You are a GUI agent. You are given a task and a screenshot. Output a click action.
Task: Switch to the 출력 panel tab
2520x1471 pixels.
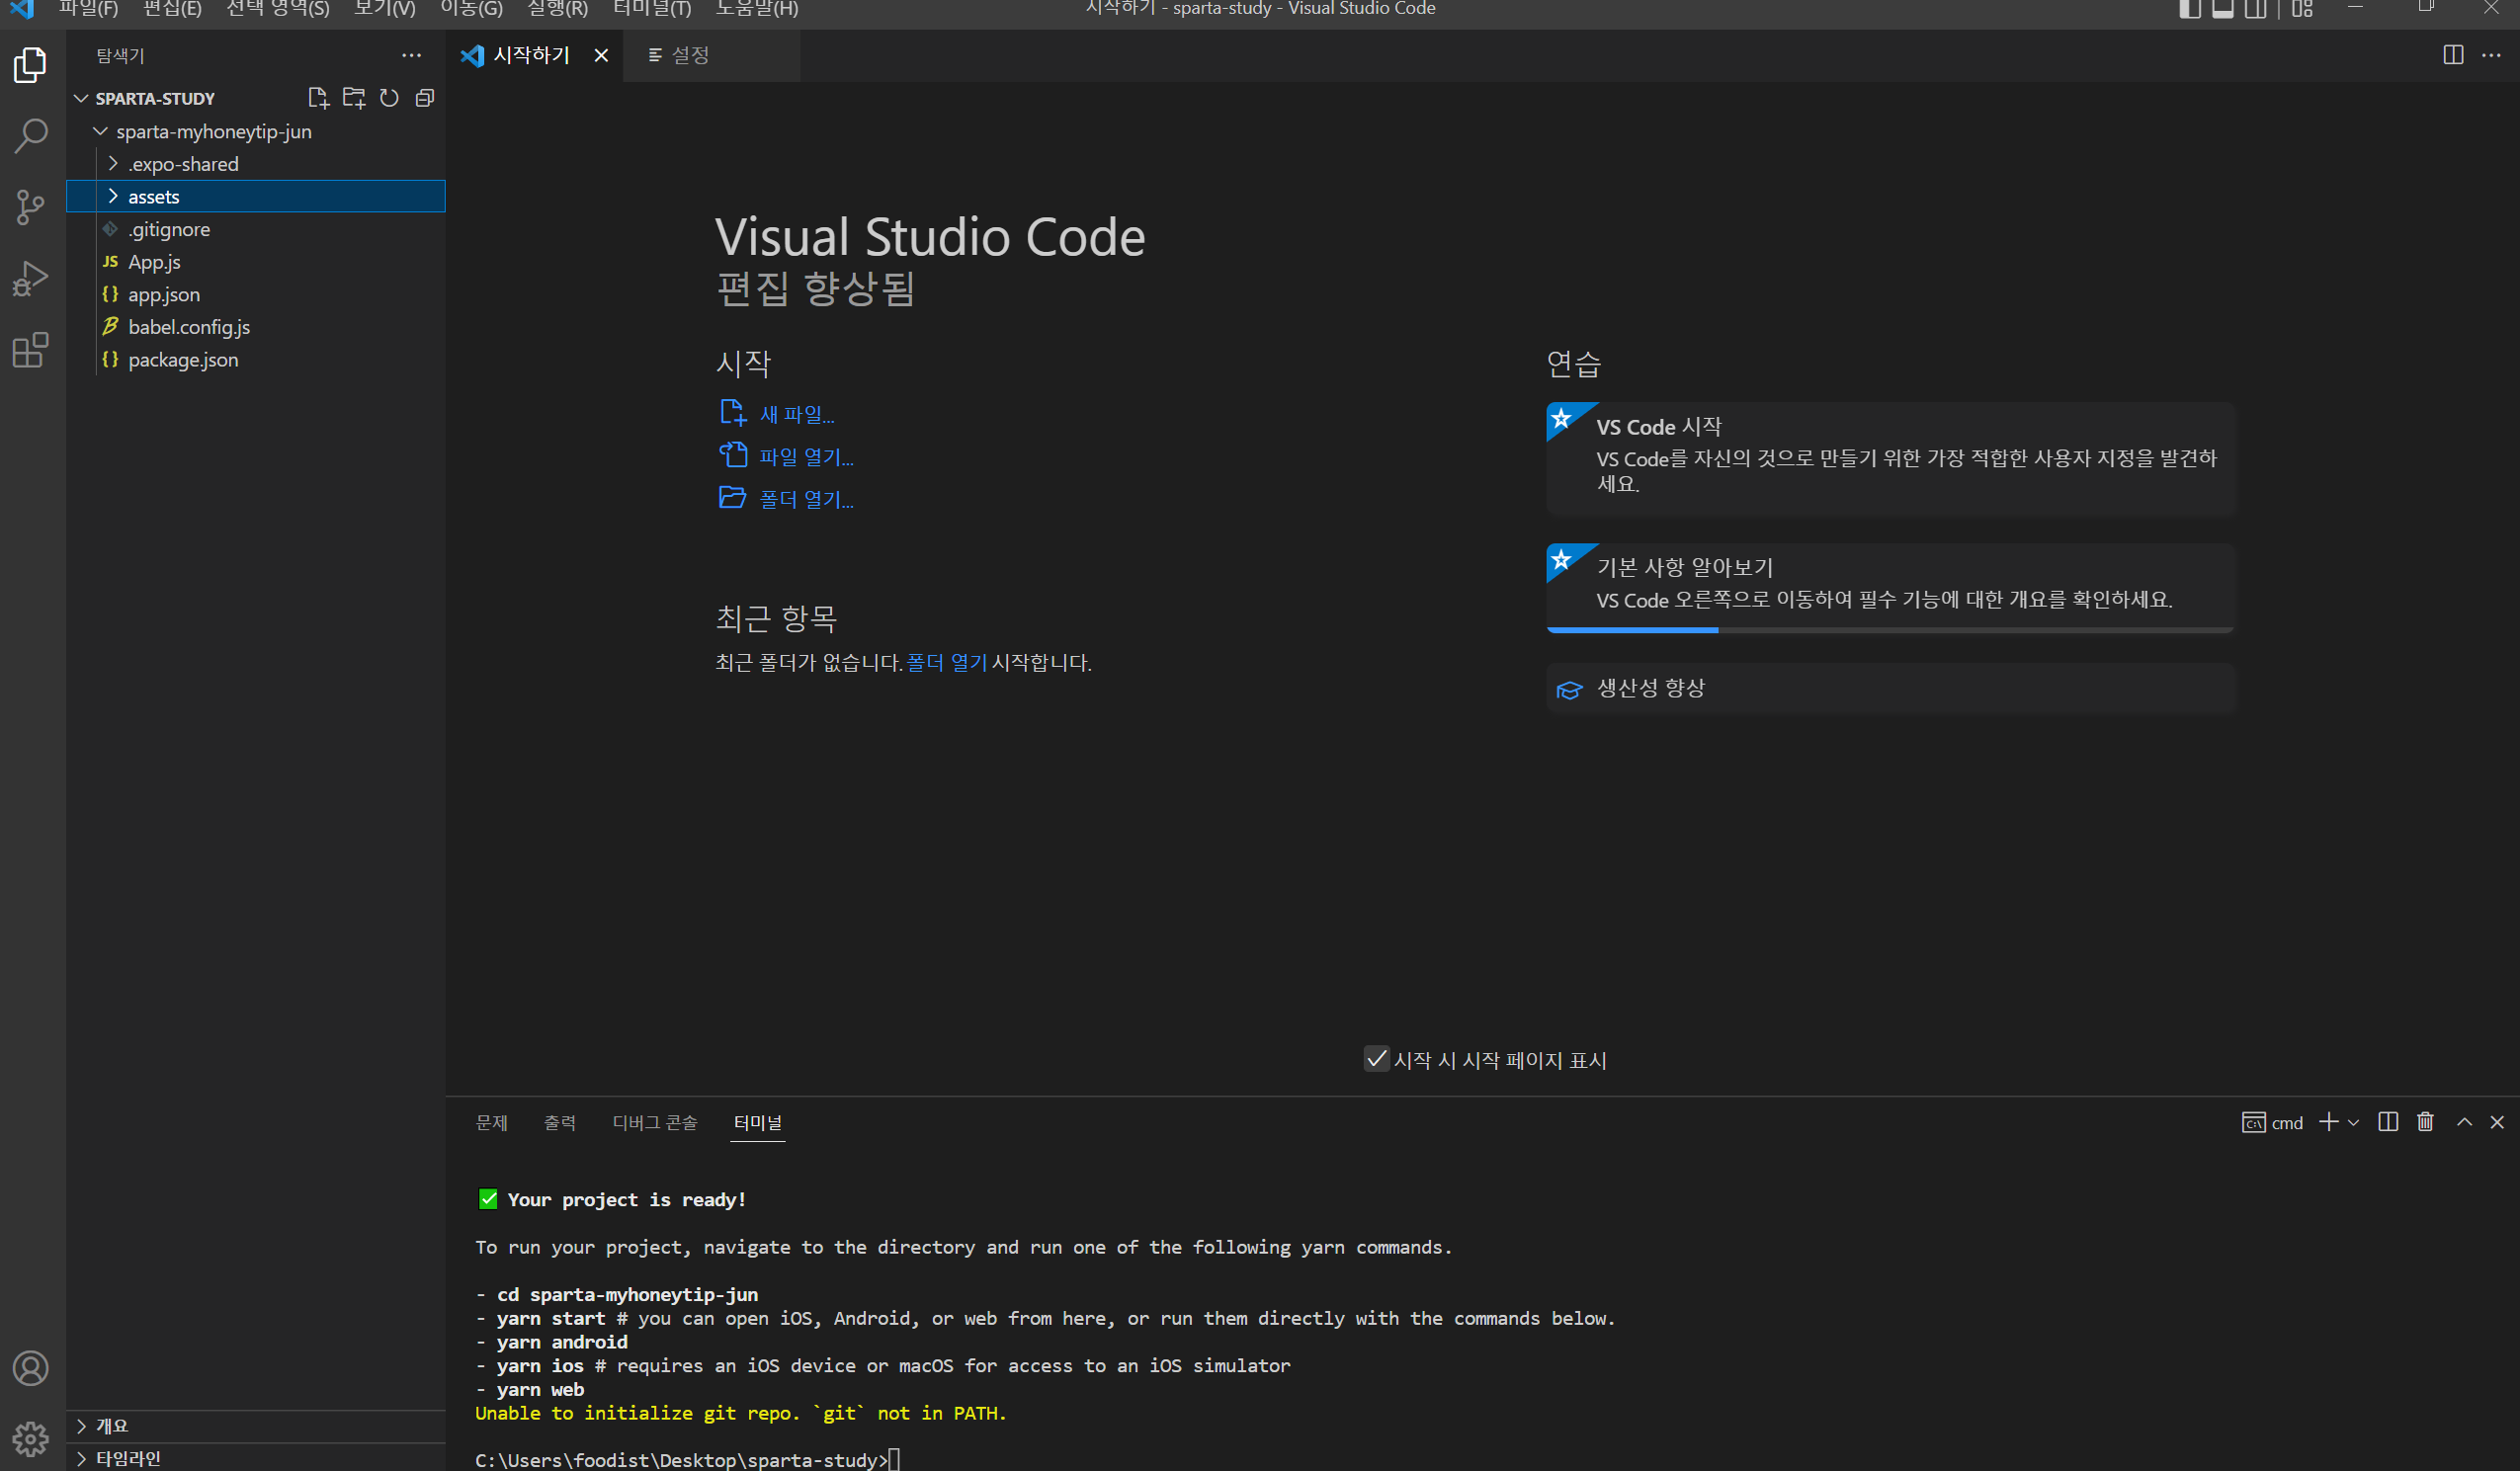coord(559,1122)
